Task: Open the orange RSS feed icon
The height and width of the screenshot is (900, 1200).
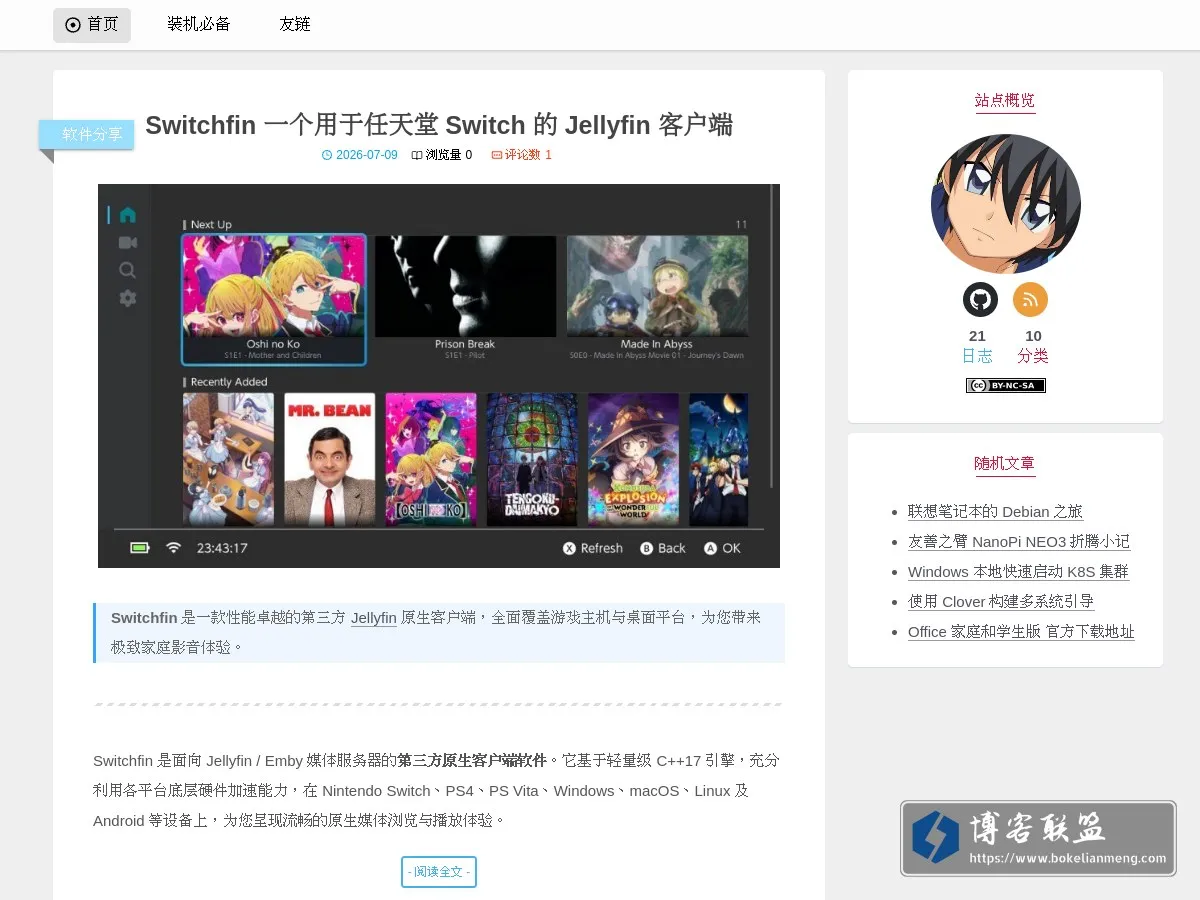Action: 1030,299
